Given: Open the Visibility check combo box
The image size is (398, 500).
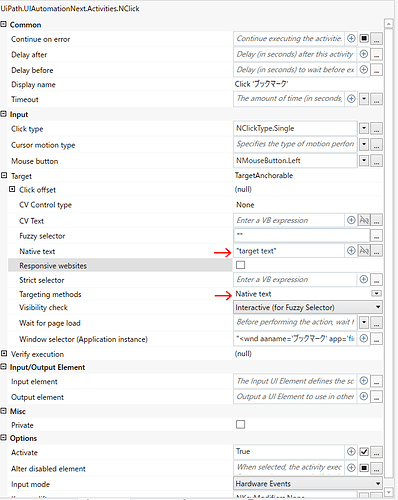Looking at the screenshot, I should click(308, 307).
